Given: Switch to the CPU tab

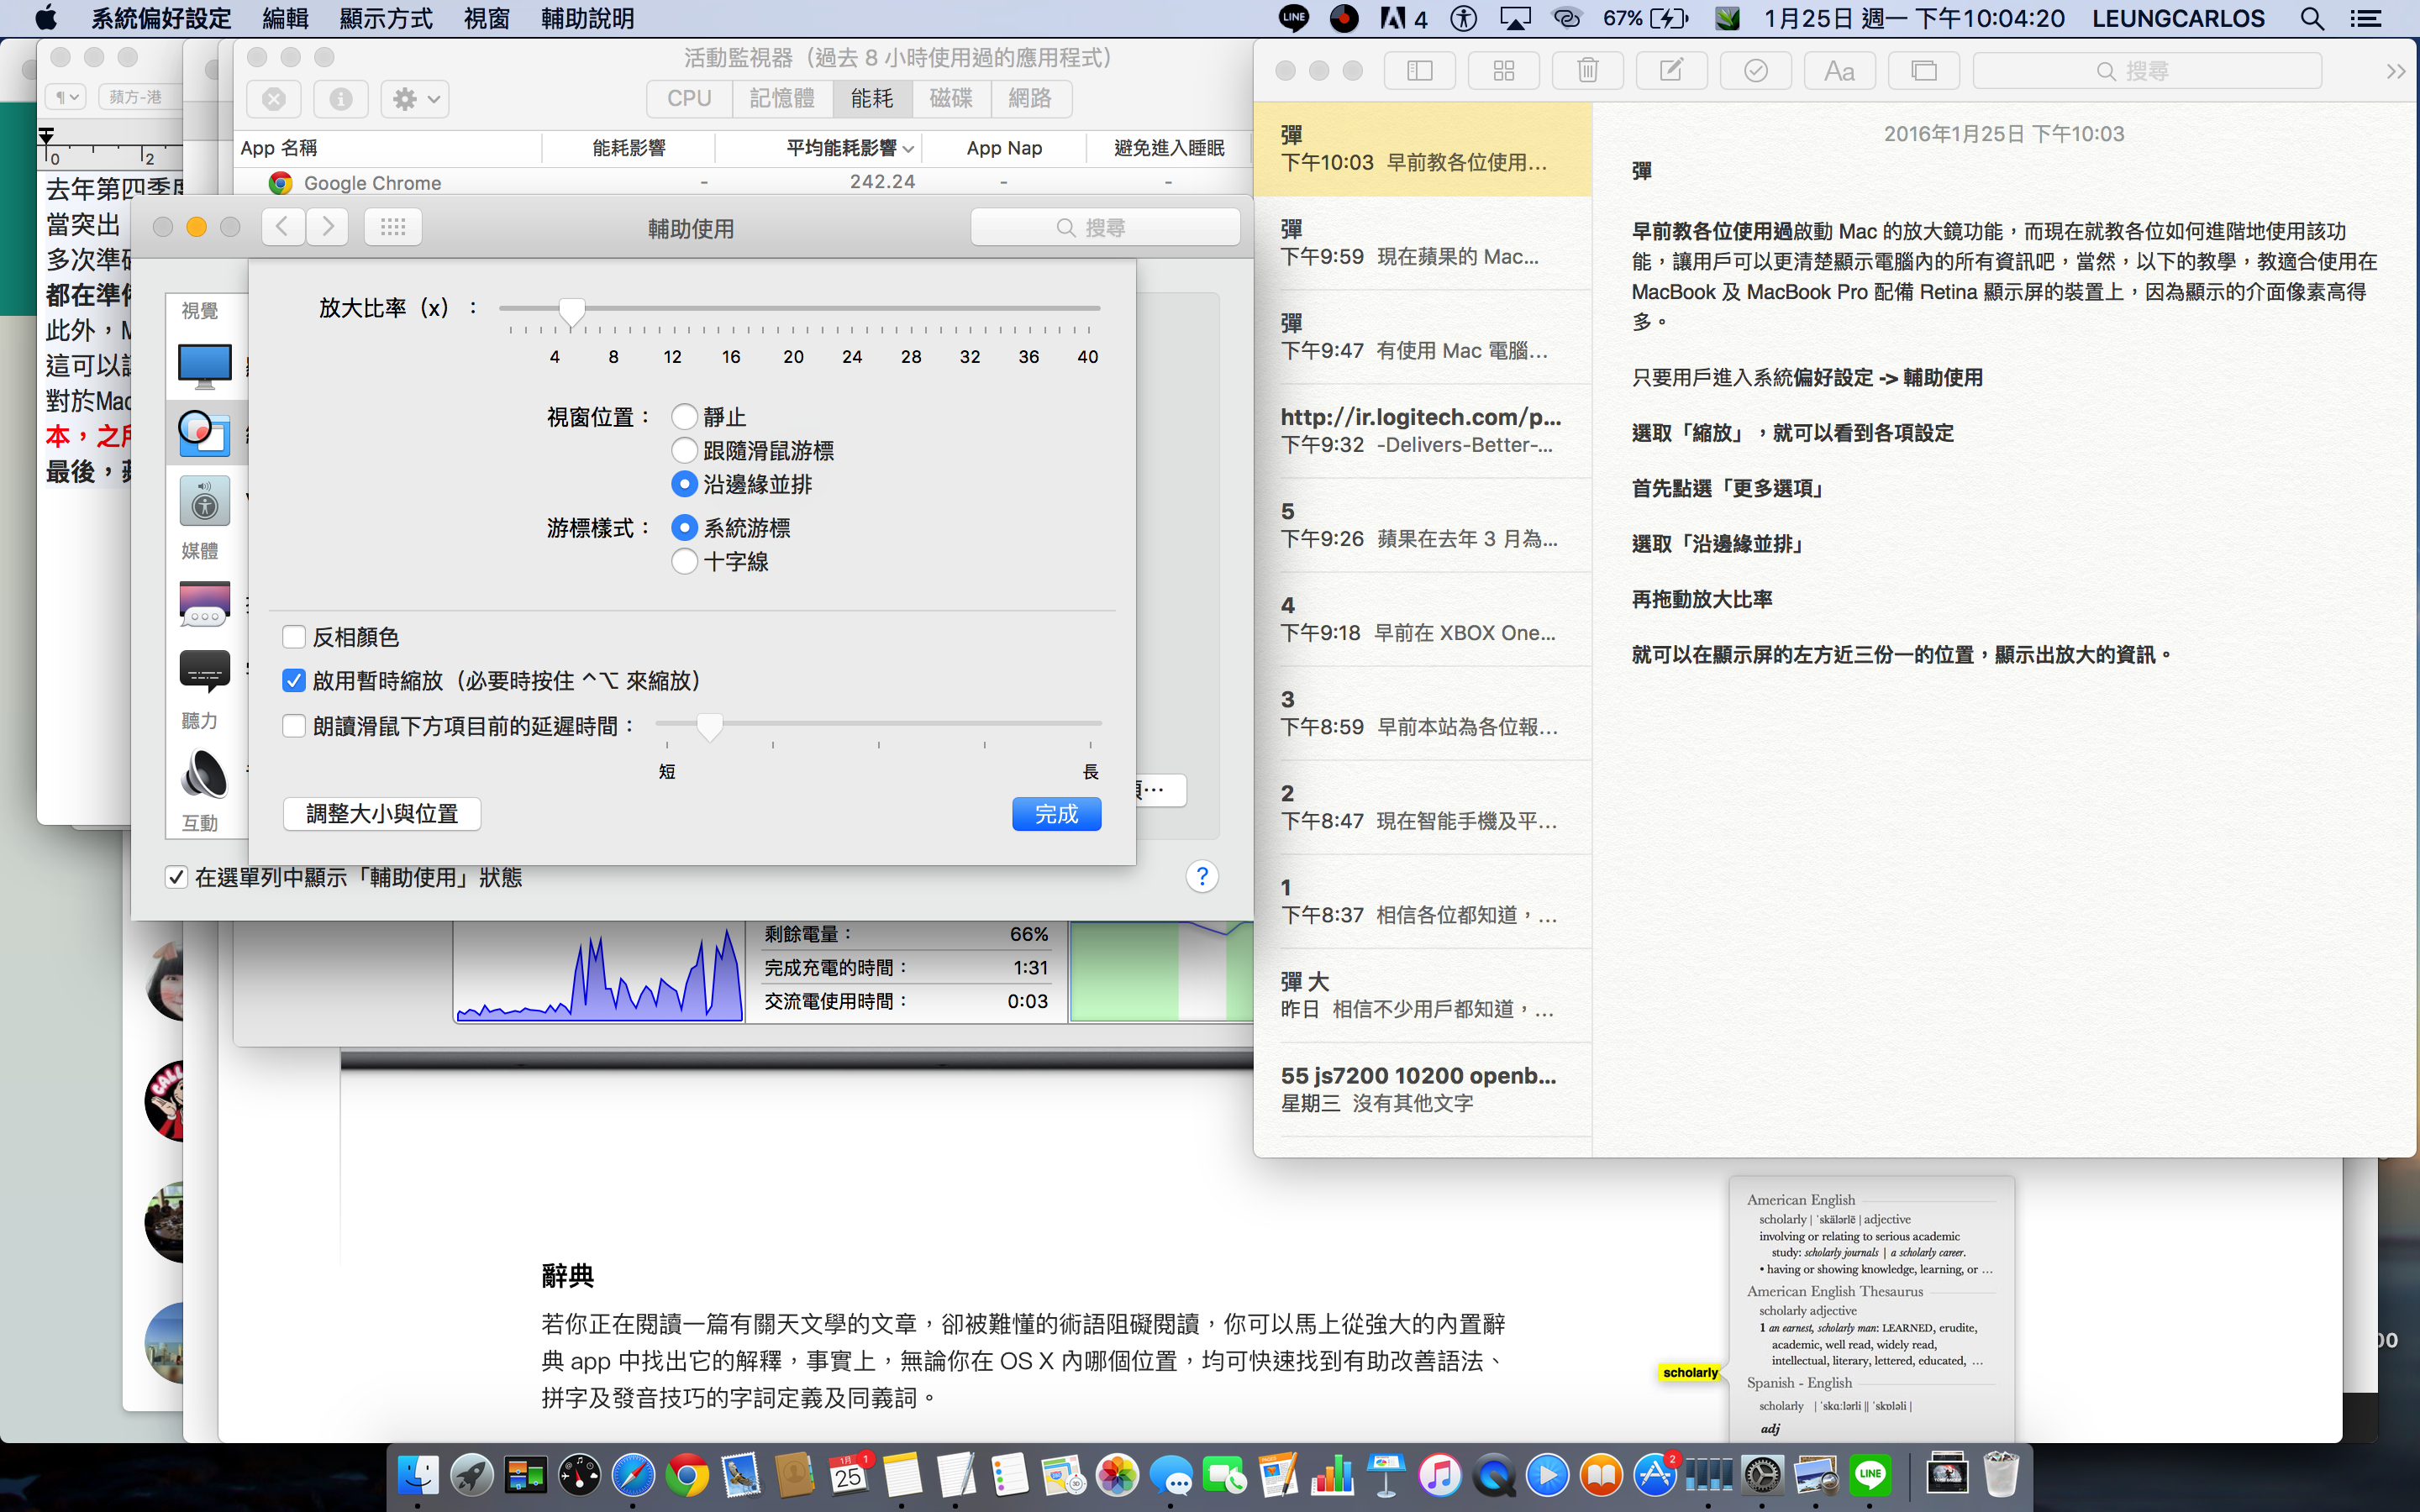Looking at the screenshot, I should 689,99.
